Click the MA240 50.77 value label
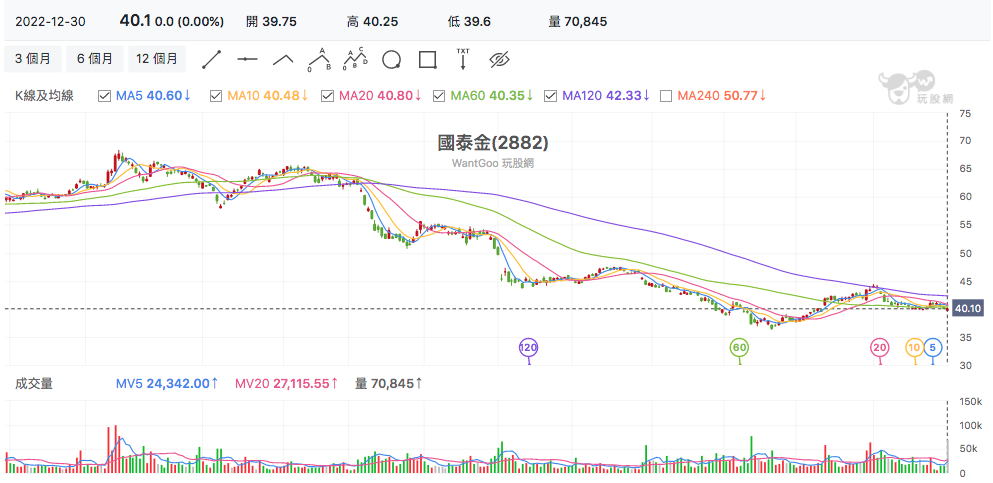Viewport: 993px width, 483px height. [722, 96]
